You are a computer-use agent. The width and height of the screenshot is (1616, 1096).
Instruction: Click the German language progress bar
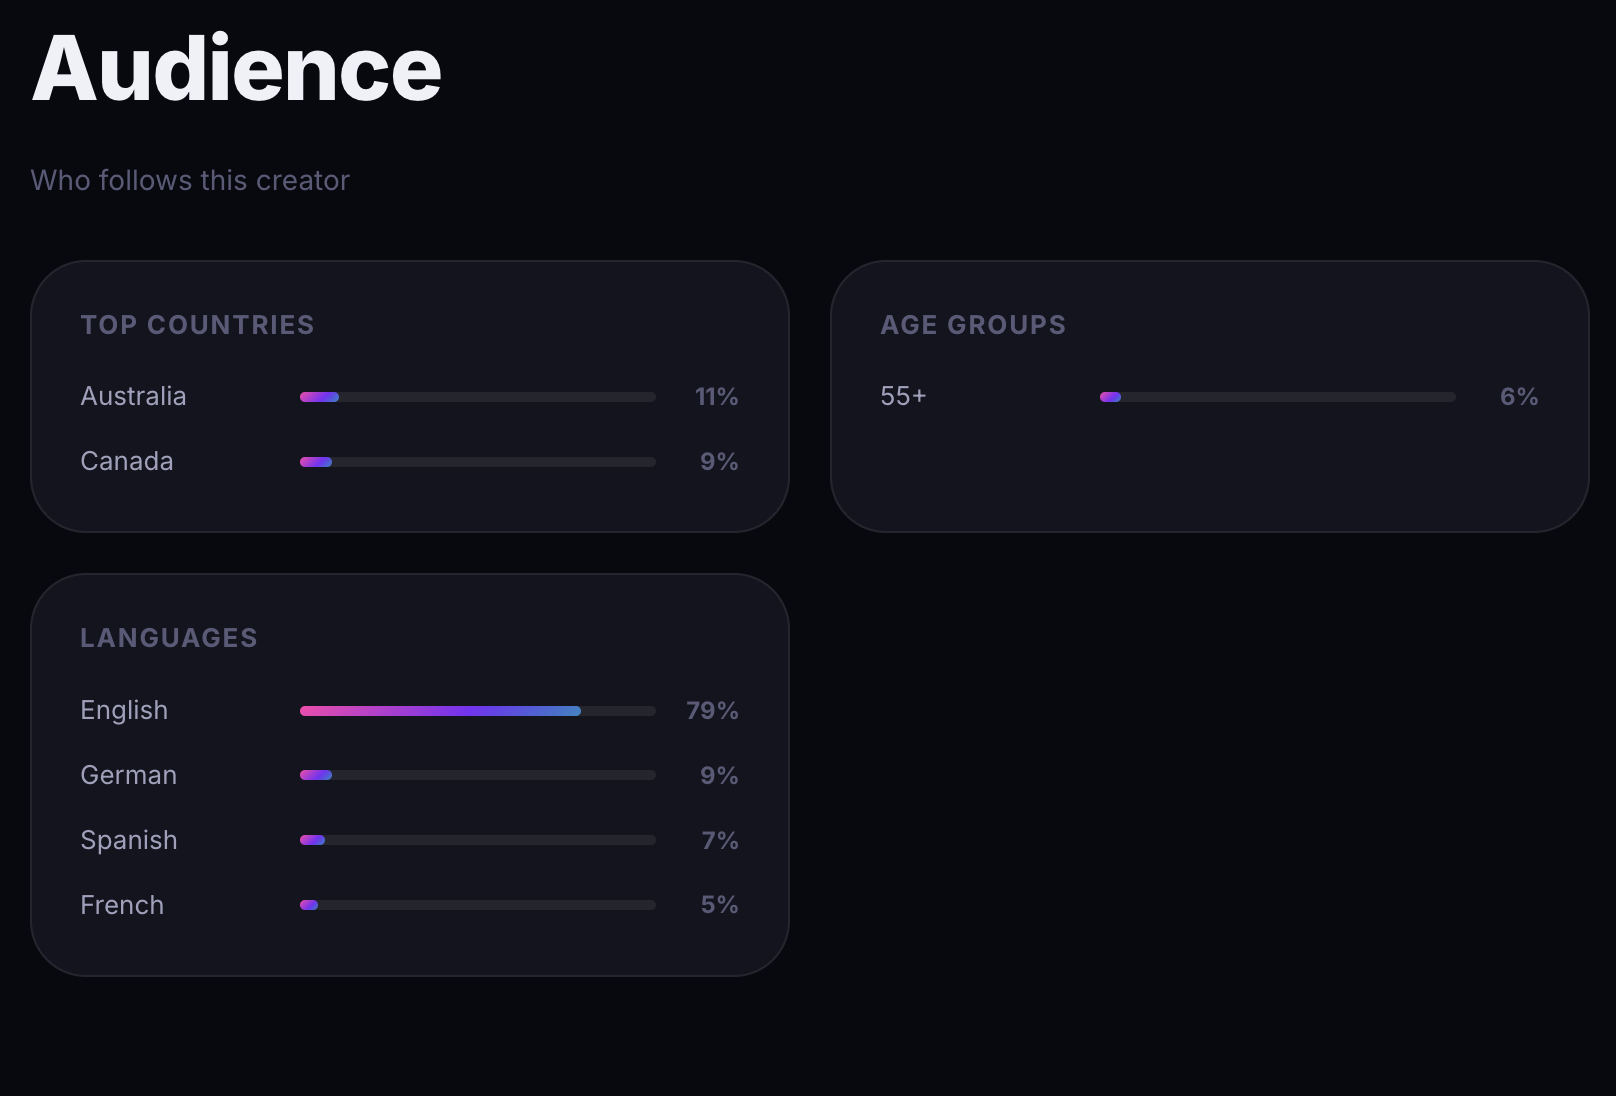coord(477,775)
